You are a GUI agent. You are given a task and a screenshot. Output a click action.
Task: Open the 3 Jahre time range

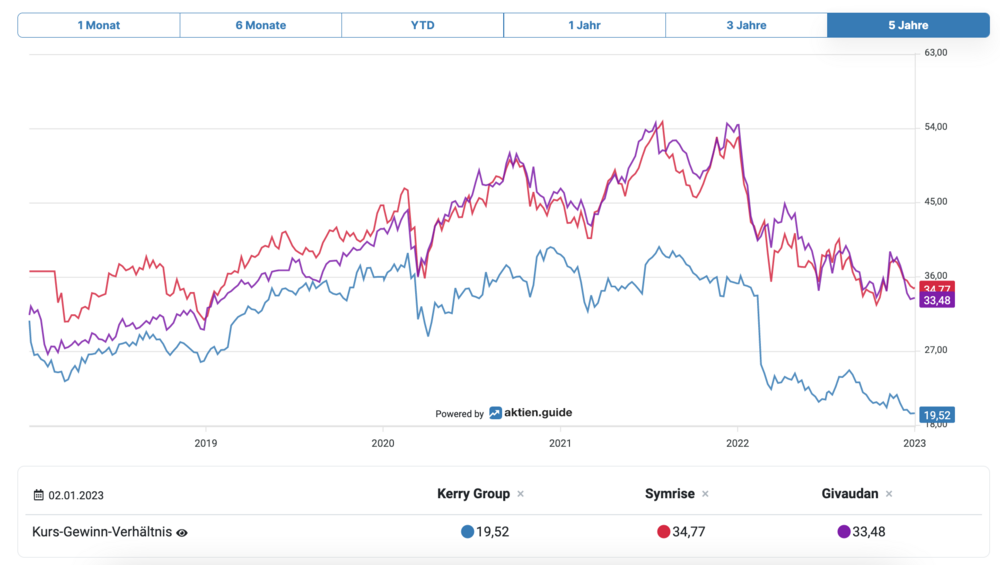746,25
